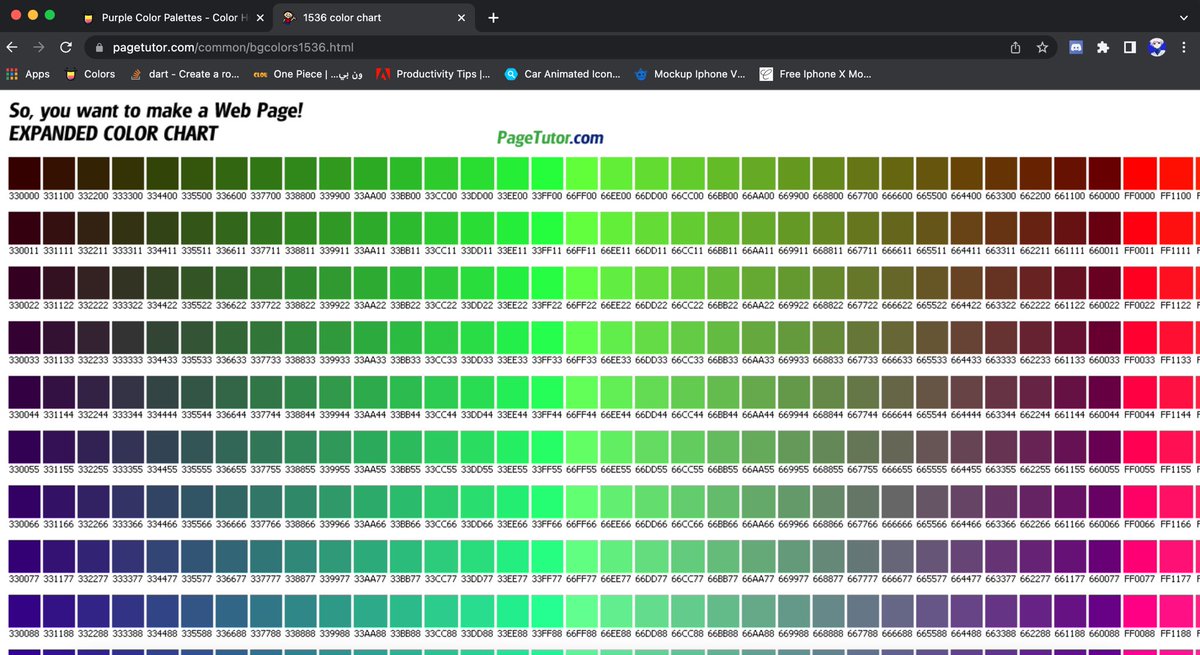Click the 335511 color swatch

pyautogui.click(x=198, y=227)
